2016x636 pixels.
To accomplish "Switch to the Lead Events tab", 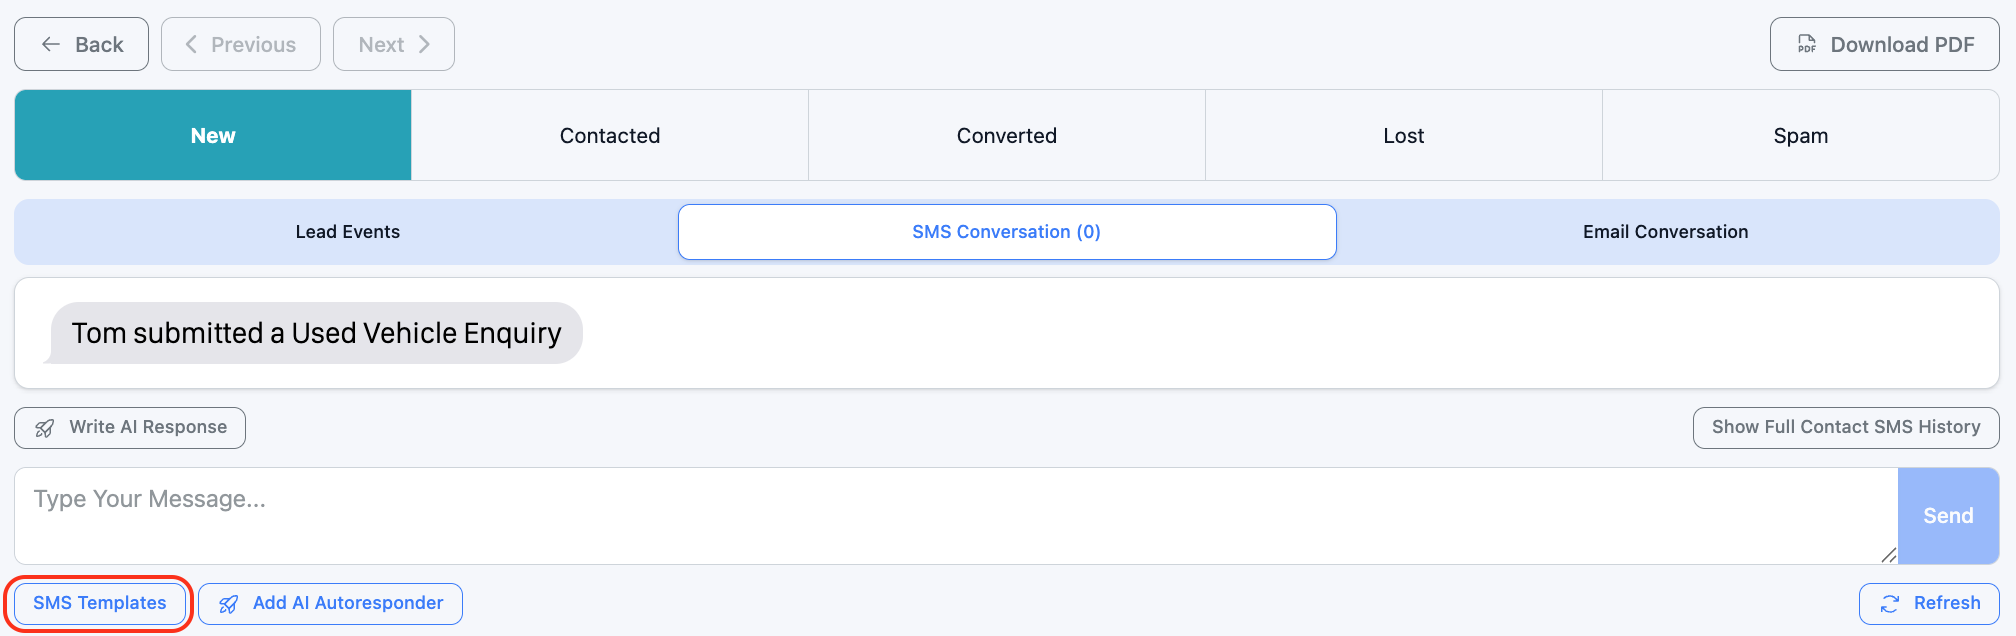I will 347,232.
